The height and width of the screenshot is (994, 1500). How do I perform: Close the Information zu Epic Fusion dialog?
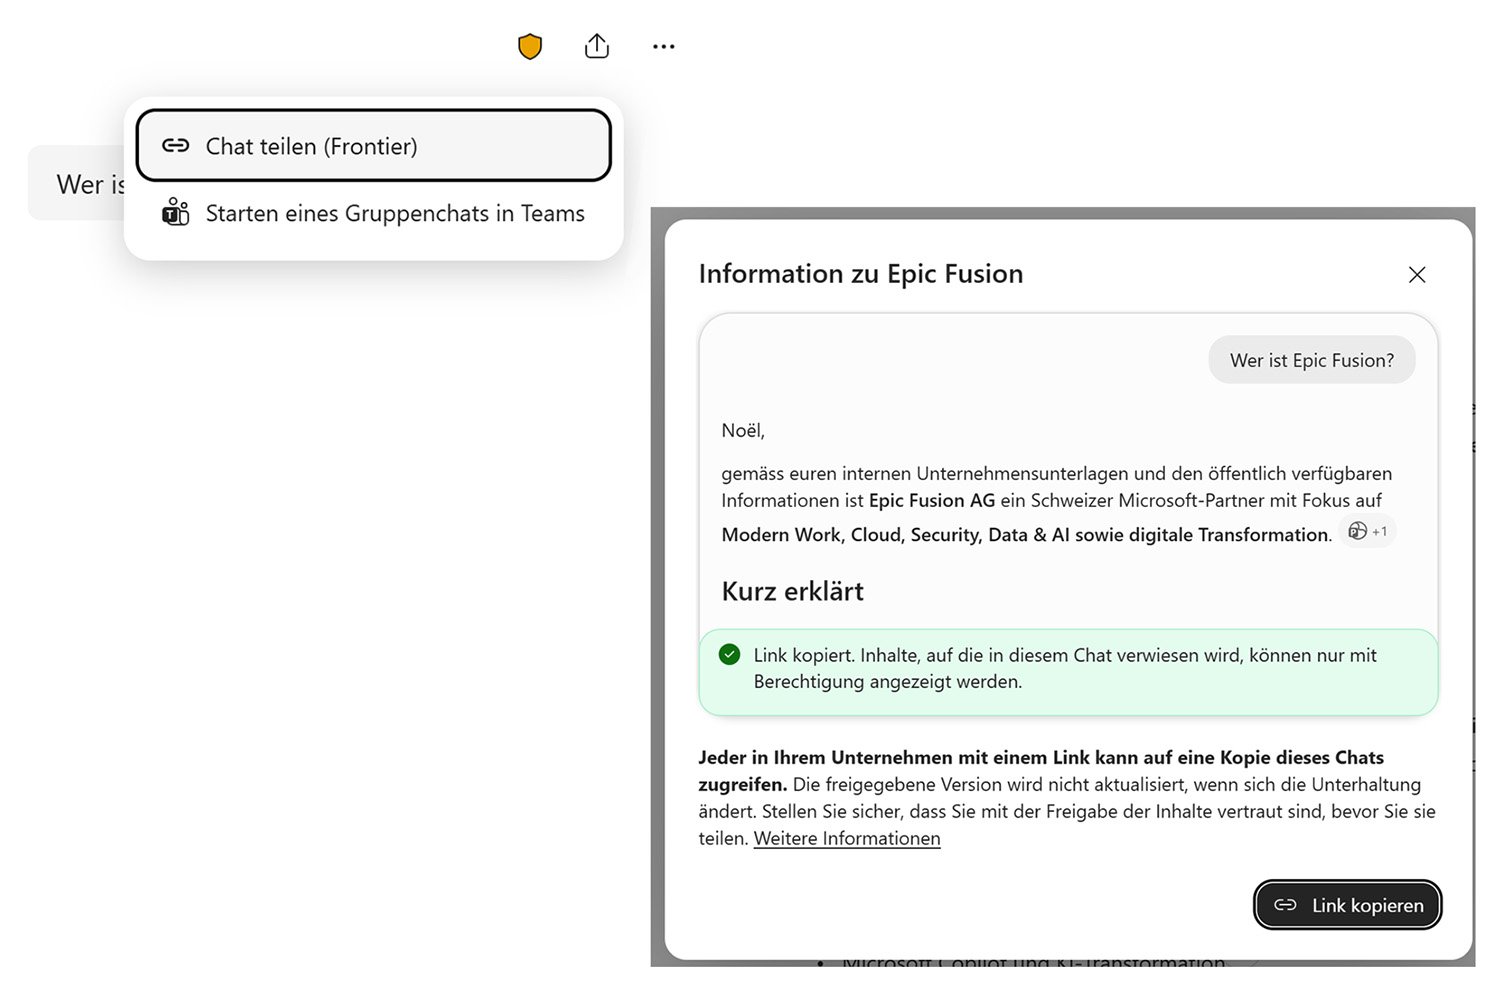[x=1417, y=275]
